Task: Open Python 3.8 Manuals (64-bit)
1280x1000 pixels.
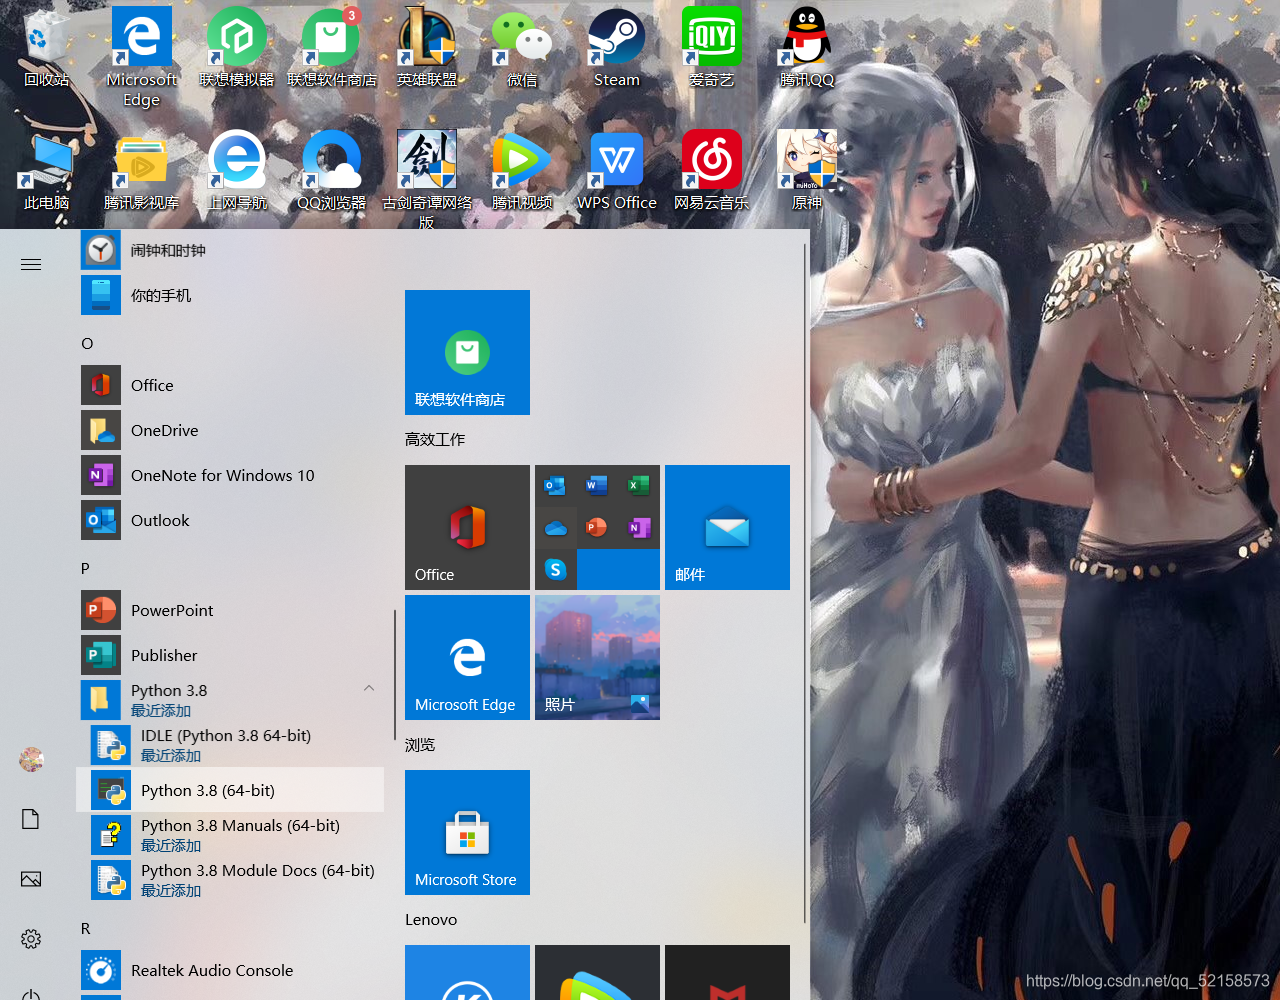Action: (x=230, y=835)
